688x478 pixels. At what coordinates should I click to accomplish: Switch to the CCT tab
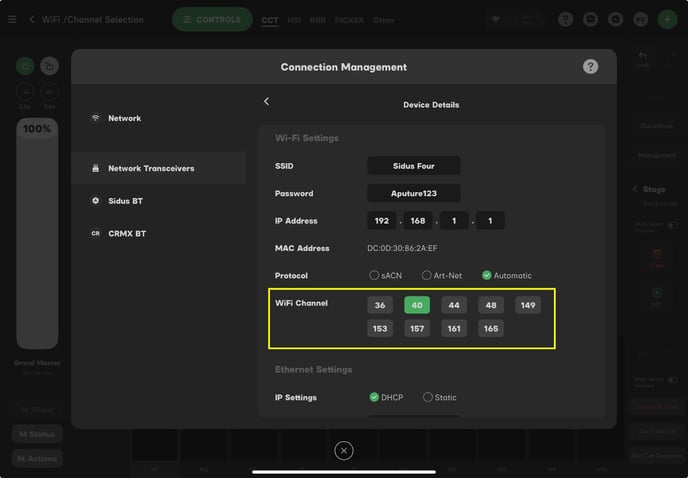[x=269, y=20]
